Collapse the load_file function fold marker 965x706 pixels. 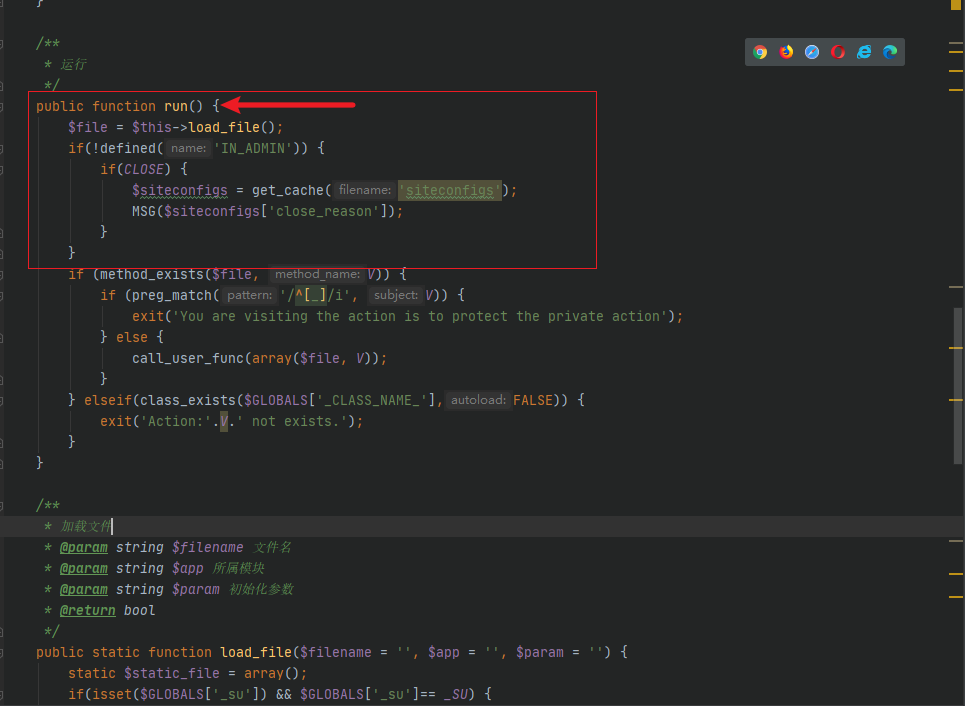(x=3, y=652)
